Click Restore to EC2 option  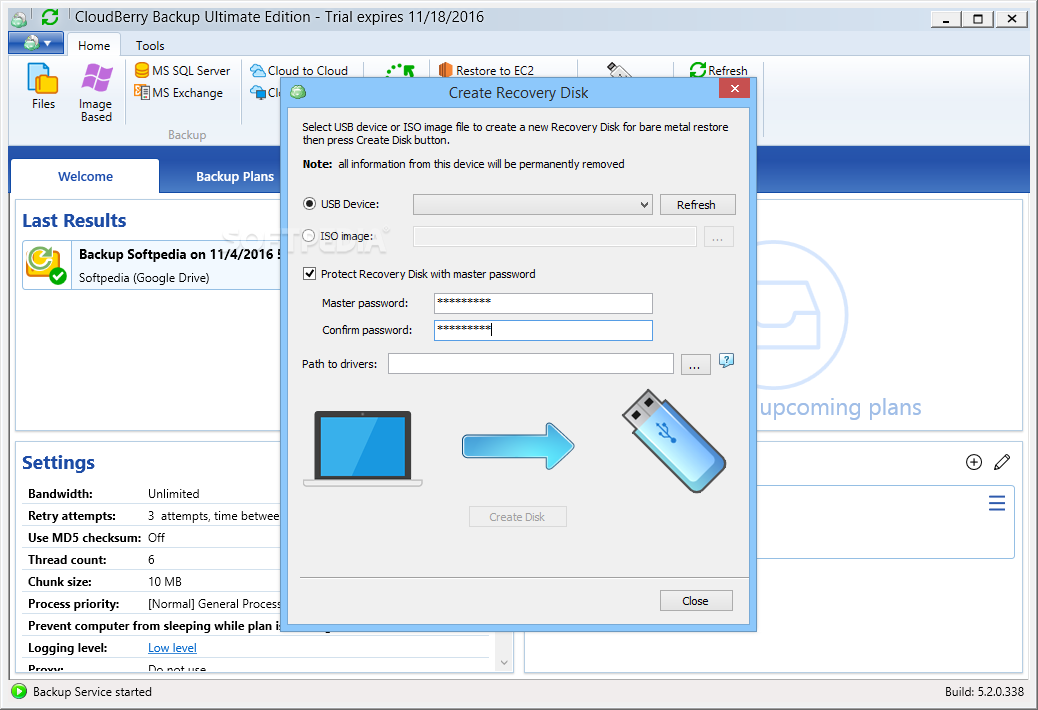click(x=486, y=70)
